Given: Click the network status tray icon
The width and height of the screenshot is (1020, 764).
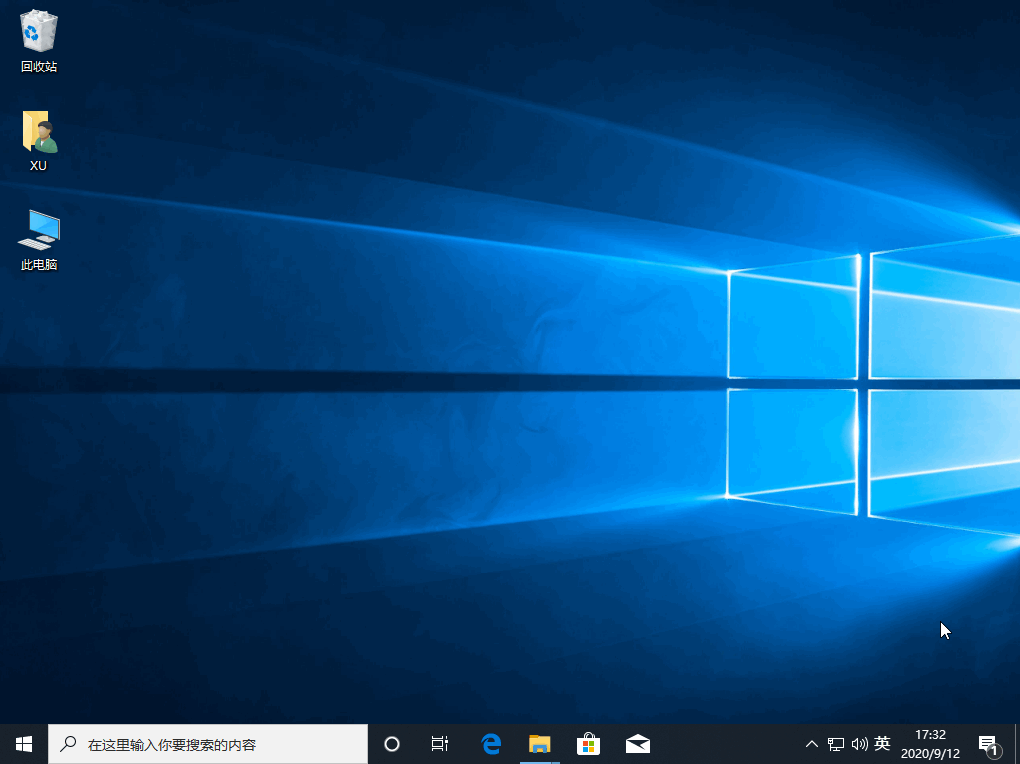Looking at the screenshot, I should point(836,744).
